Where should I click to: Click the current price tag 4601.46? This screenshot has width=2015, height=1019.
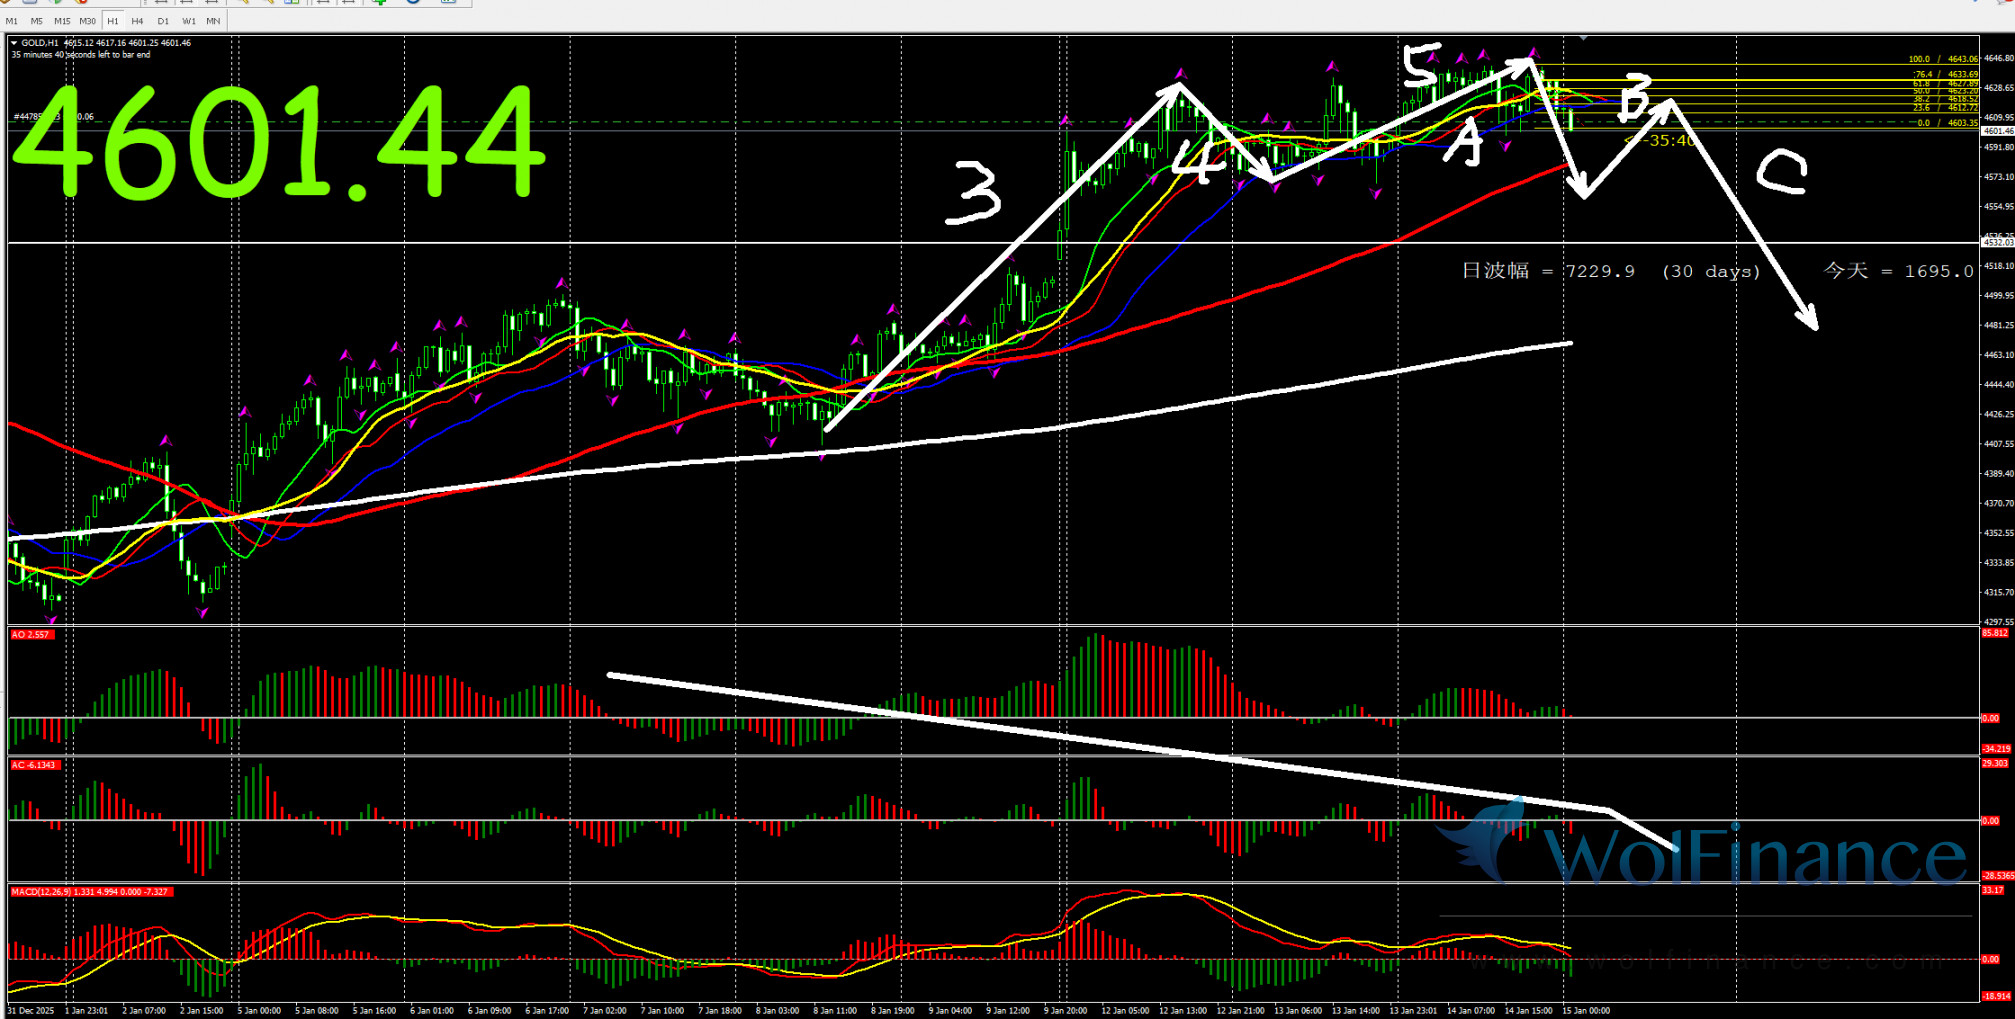point(1997,131)
